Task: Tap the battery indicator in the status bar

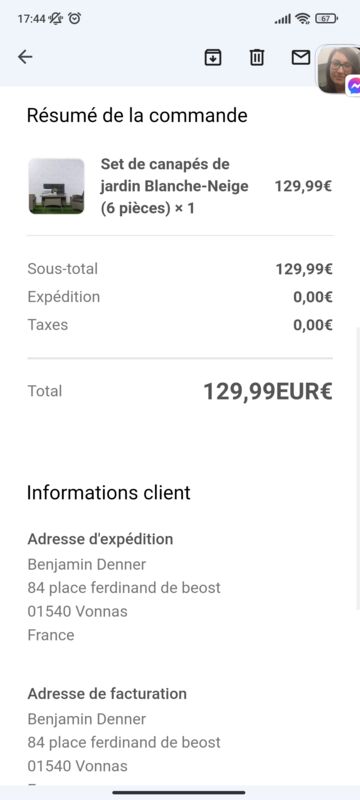Action: pyautogui.click(x=326, y=19)
